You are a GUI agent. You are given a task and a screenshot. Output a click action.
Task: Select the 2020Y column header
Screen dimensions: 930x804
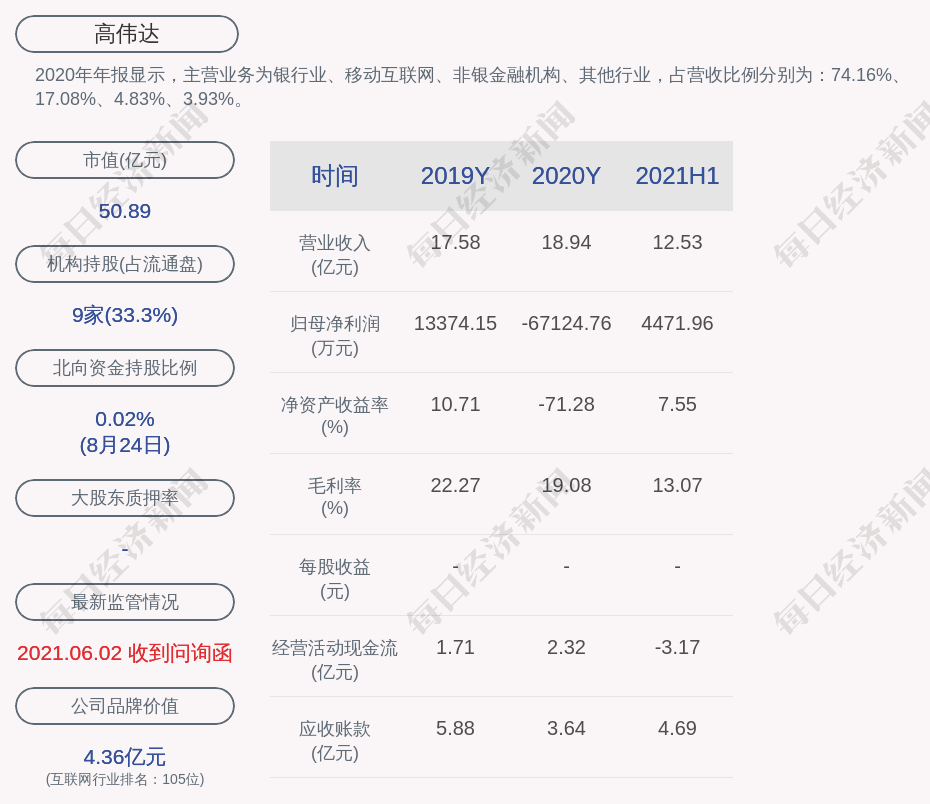click(566, 176)
